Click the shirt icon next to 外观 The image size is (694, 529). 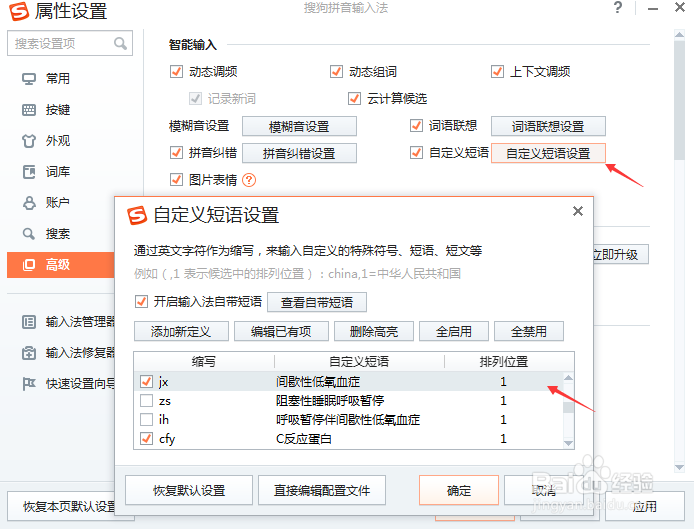29,141
